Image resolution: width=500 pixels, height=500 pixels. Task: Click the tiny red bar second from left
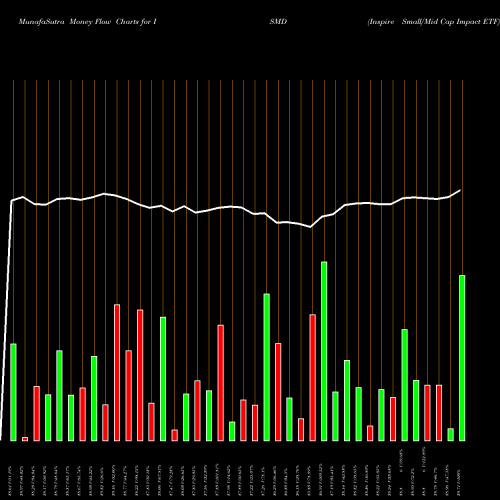tap(25, 439)
